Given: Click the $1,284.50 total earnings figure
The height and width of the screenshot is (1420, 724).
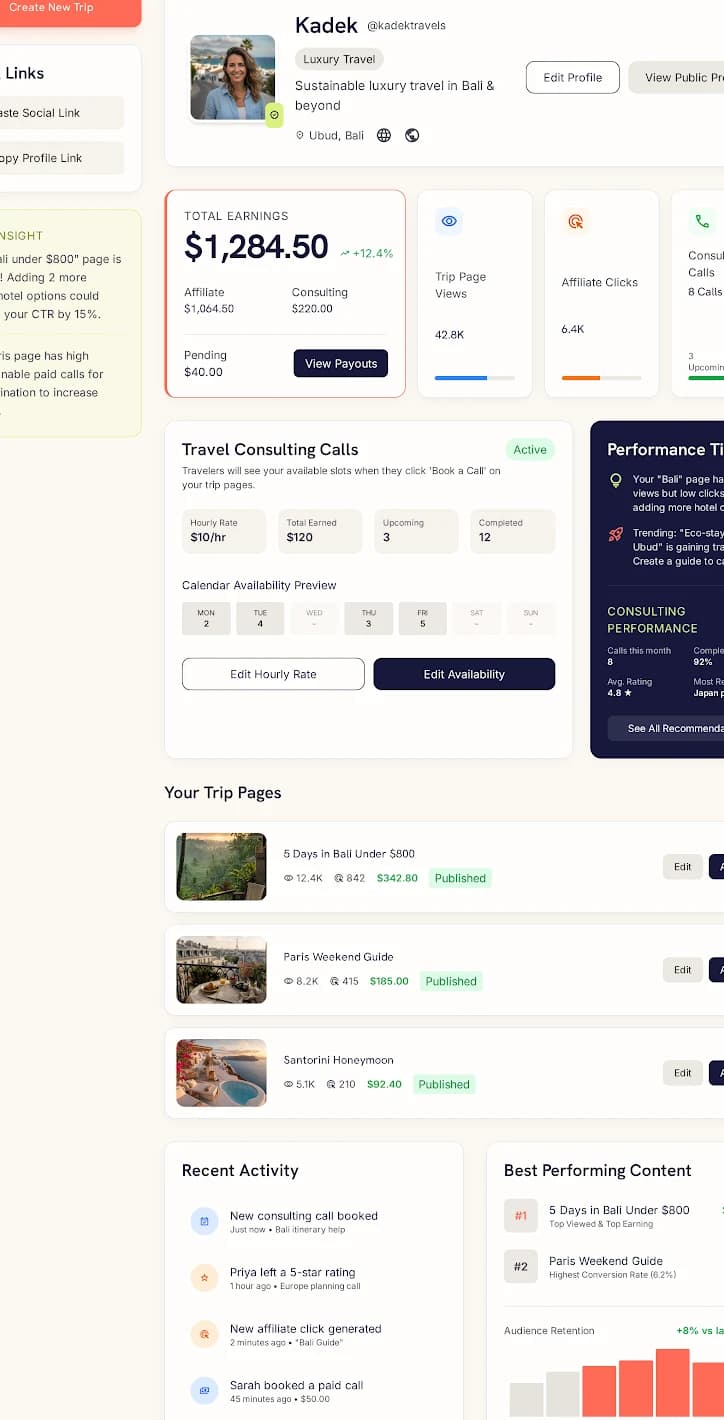Looking at the screenshot, I should pos(256,246).
